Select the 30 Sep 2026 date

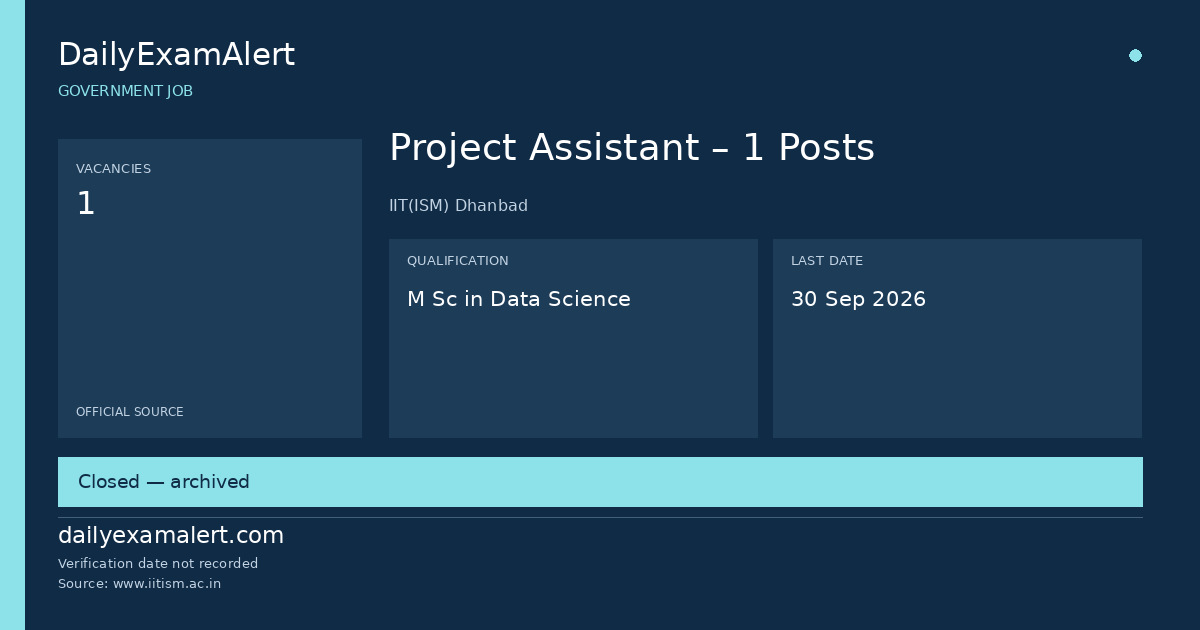click(858, 299)
